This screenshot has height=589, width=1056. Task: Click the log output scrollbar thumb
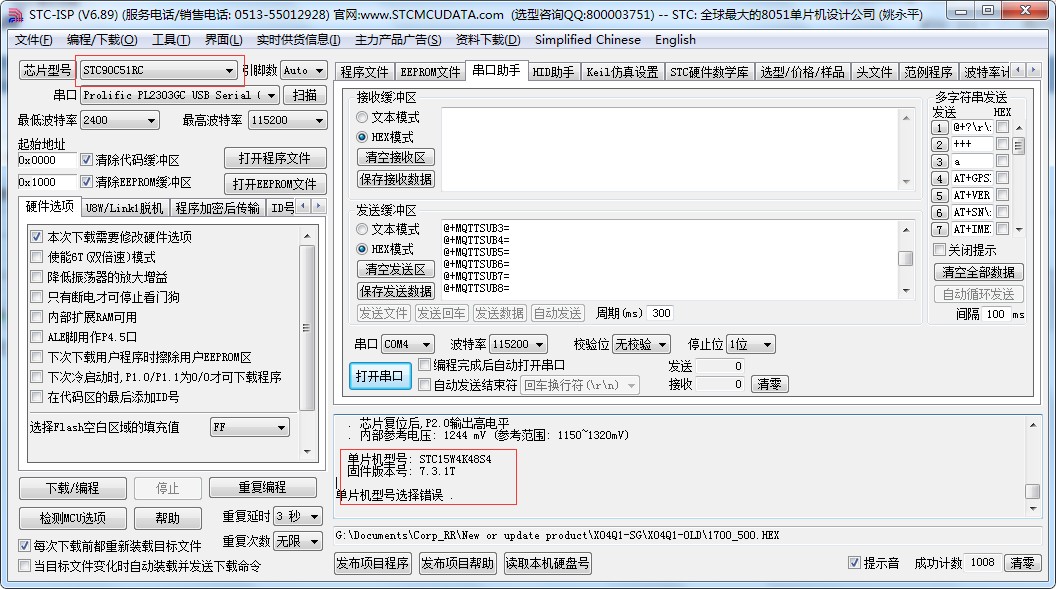1032,491
